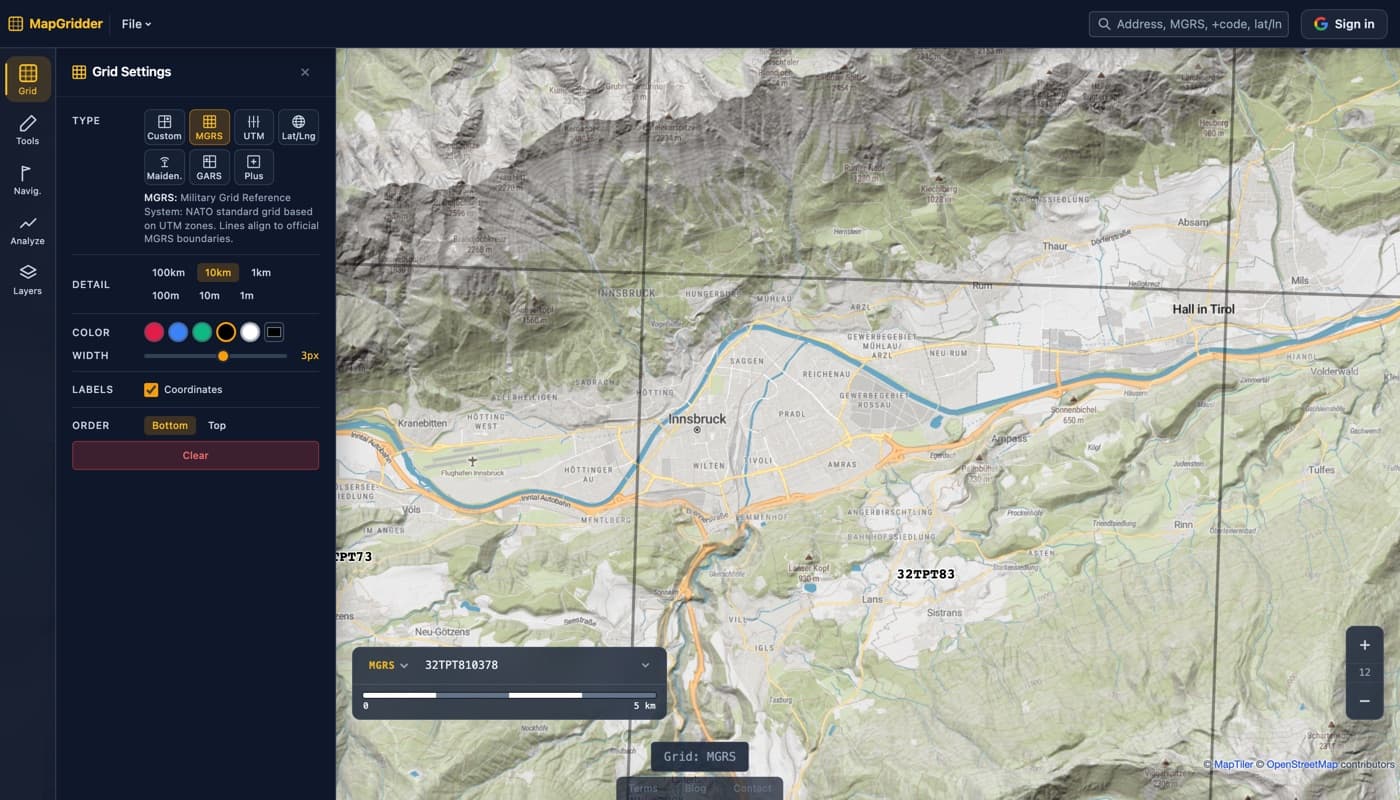Set grid detail to 1m
1400x800 pixels.
pos(247,295)
